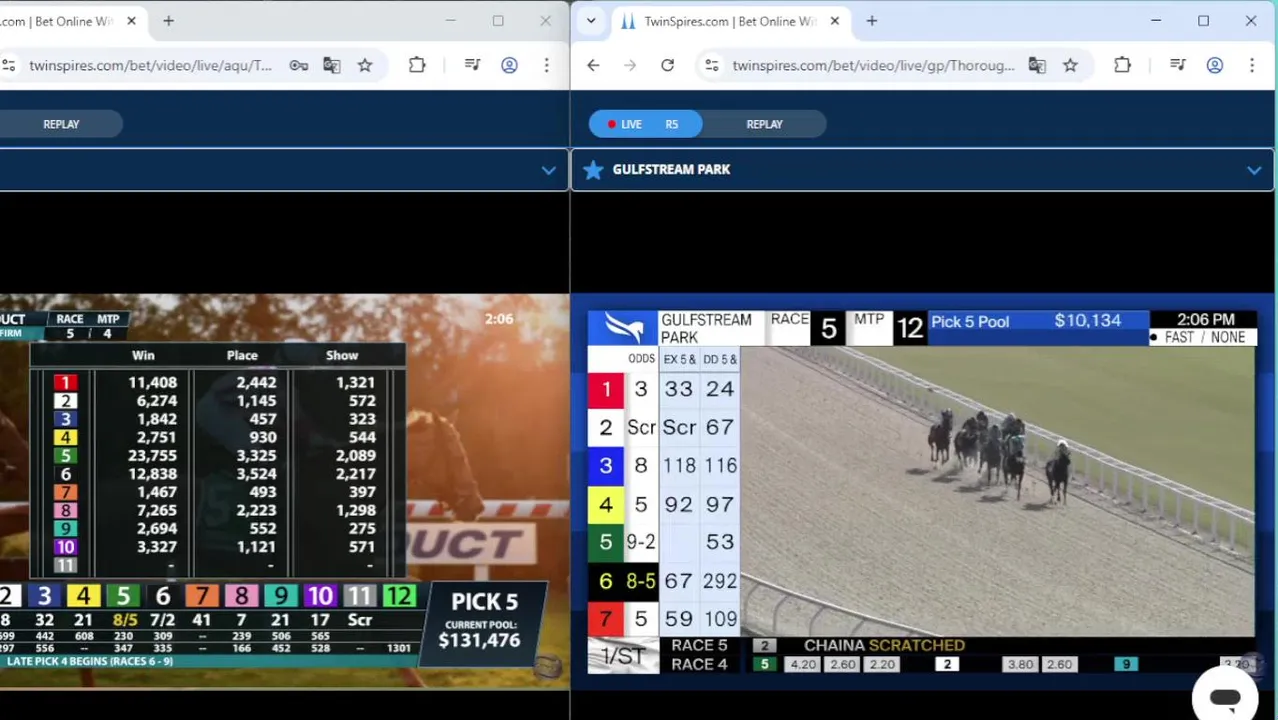Select the TwinSpires.com tab in right window

[x=731, y=20]
